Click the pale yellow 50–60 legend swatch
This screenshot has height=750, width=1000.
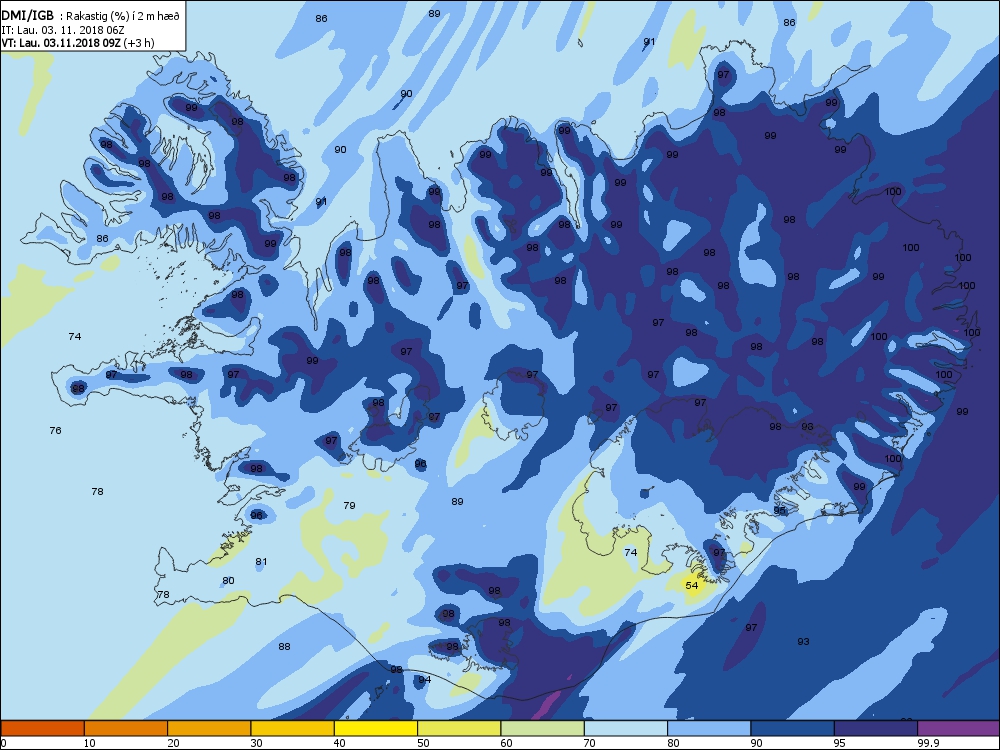(x=459, y=728)
